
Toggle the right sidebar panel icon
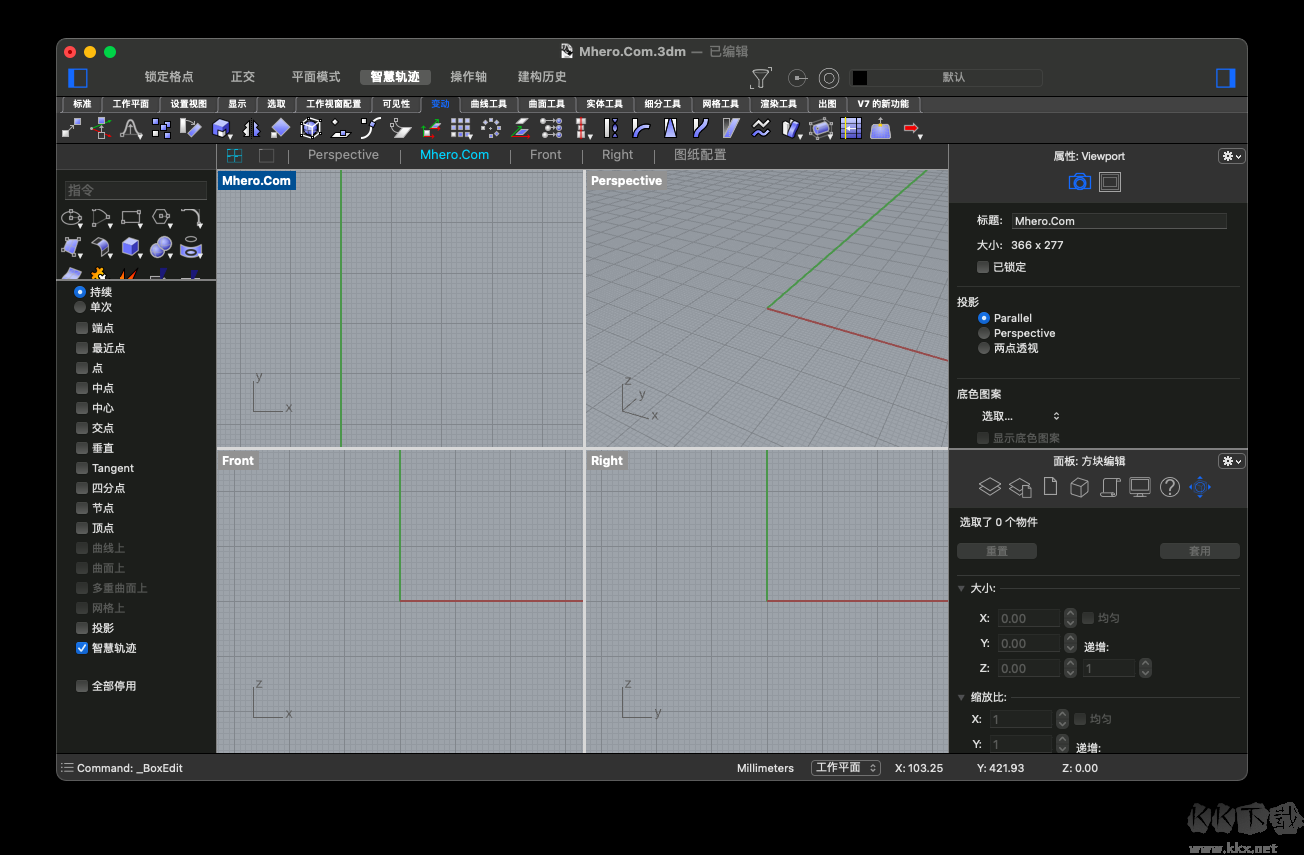coord(1225,77)
